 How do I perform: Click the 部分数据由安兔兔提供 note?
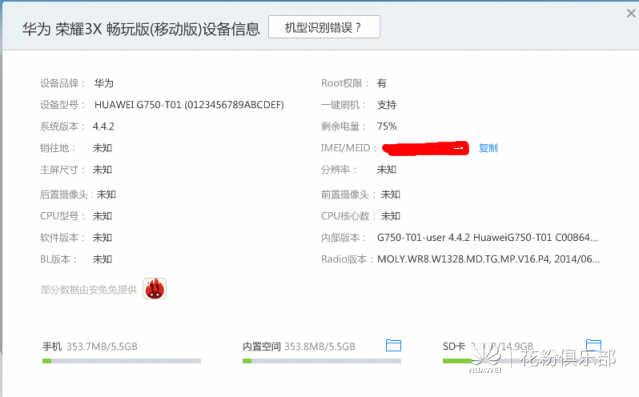click(x=88, y=290)
